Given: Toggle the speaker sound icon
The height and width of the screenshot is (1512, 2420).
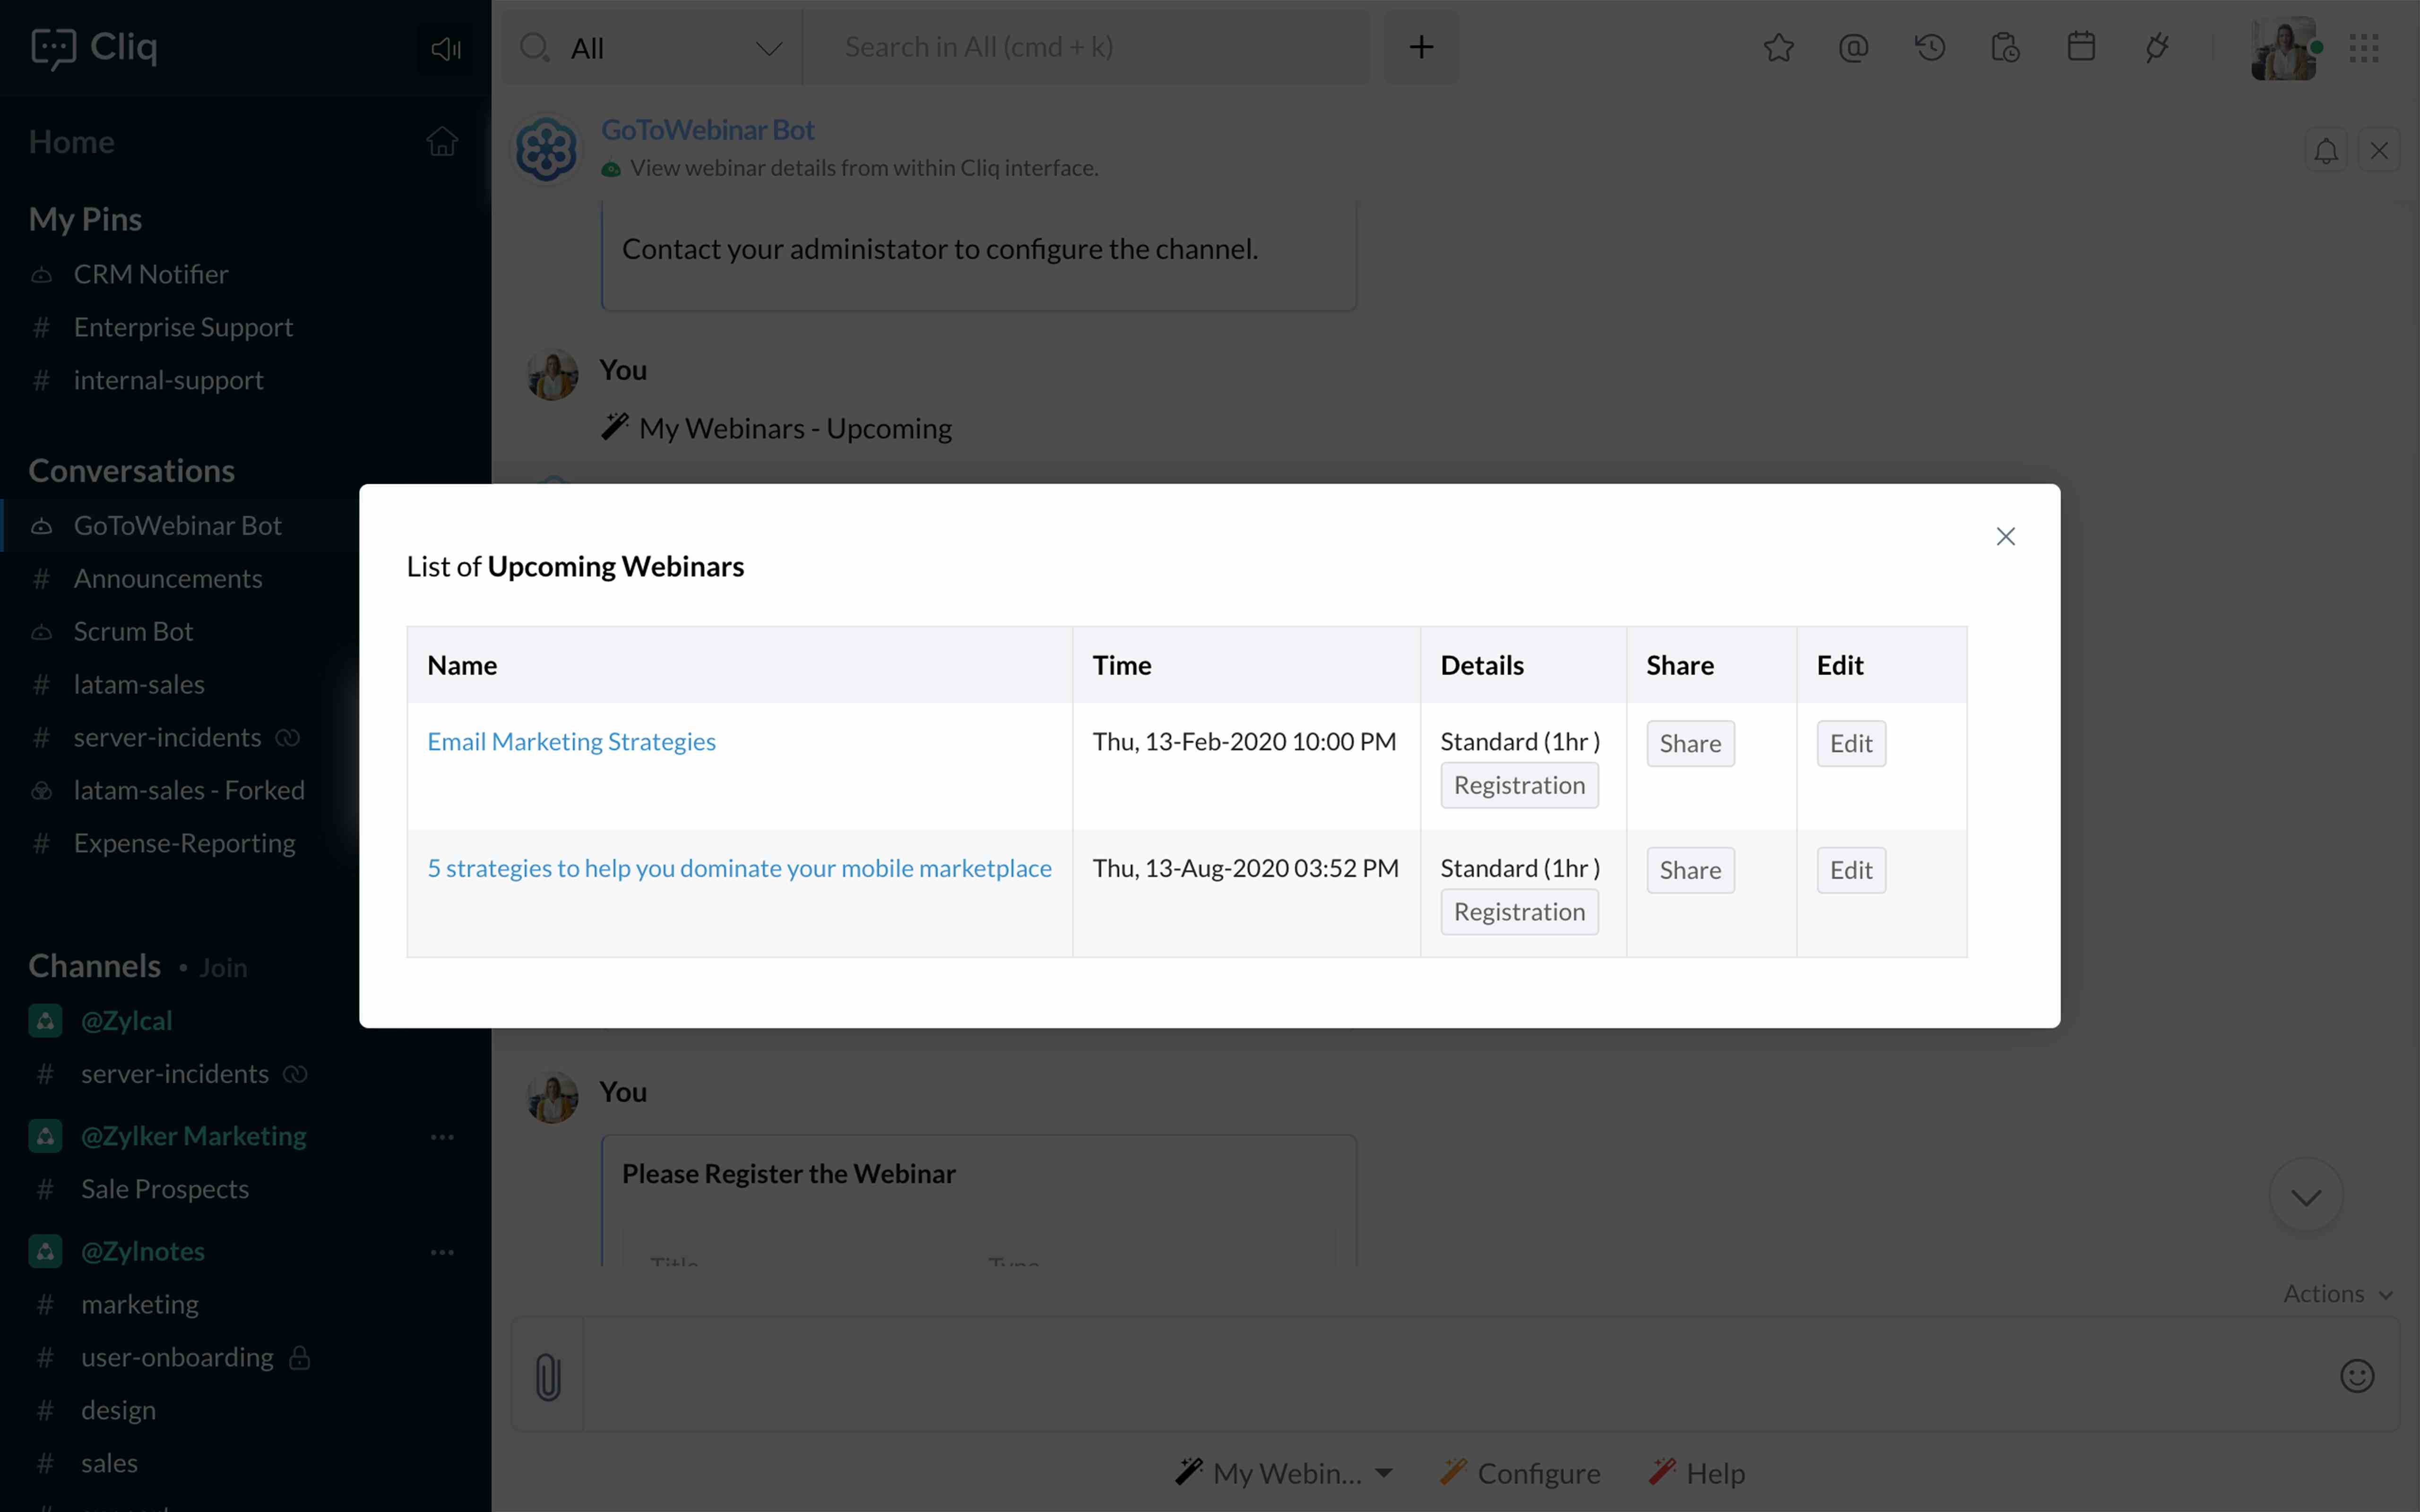Looking at the screenshot, I should point(445,48).
